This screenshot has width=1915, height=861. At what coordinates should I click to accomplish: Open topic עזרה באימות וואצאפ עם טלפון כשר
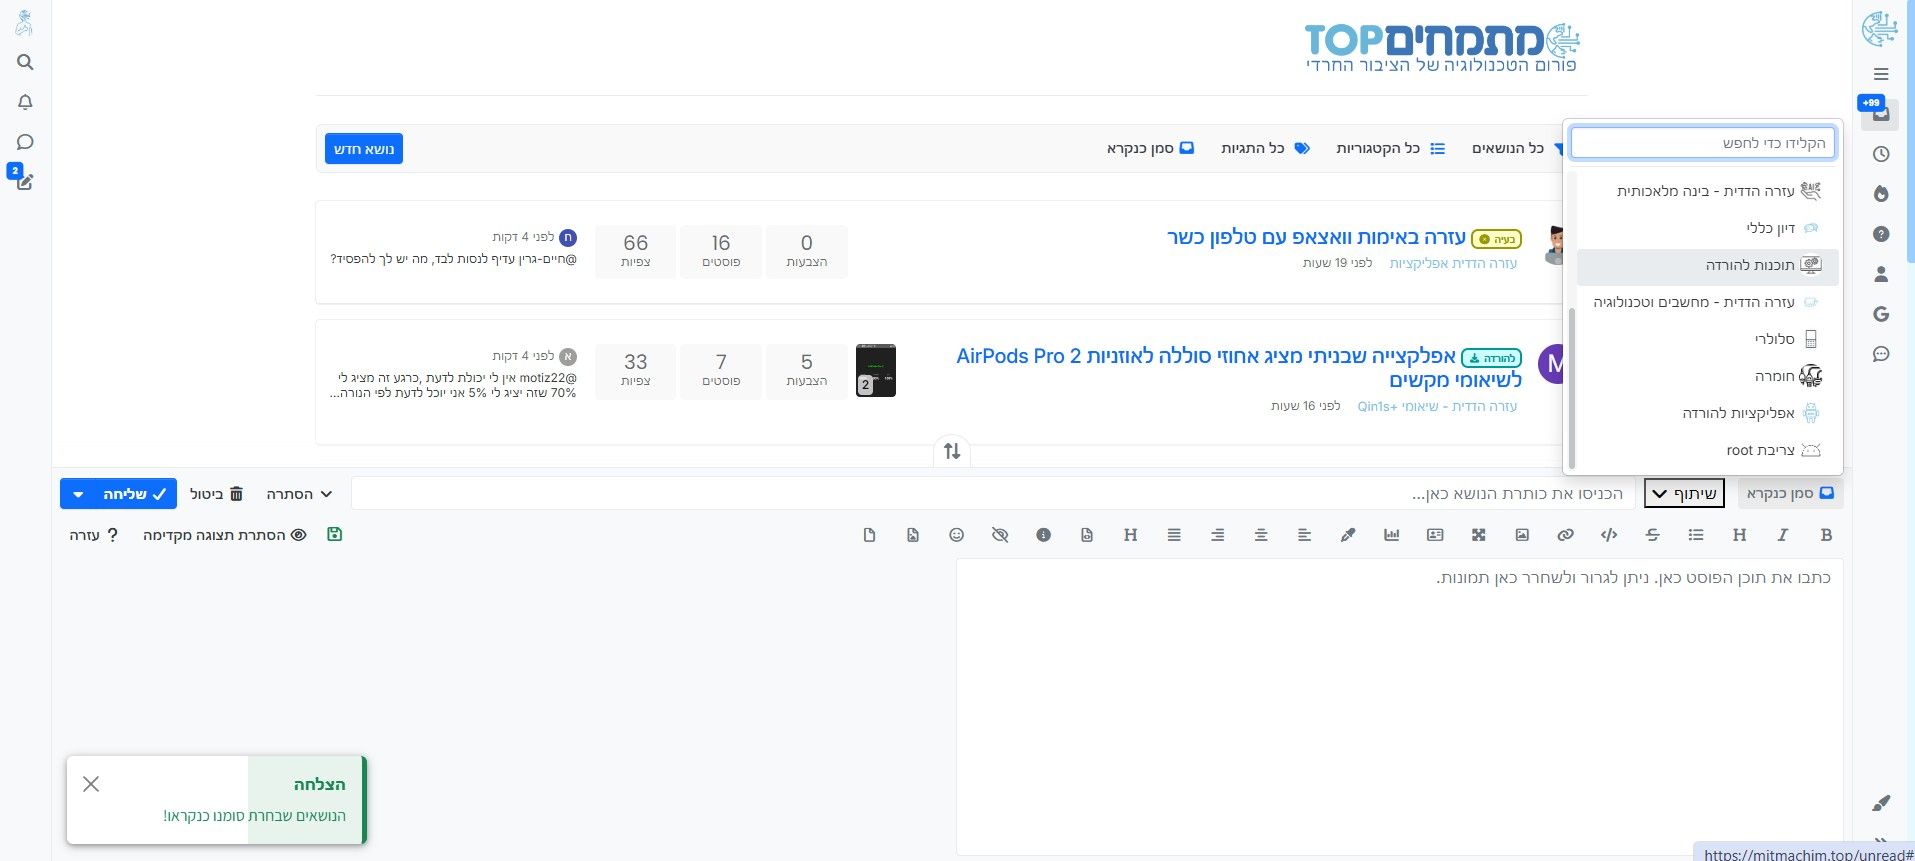click(x=1316, y=237)
